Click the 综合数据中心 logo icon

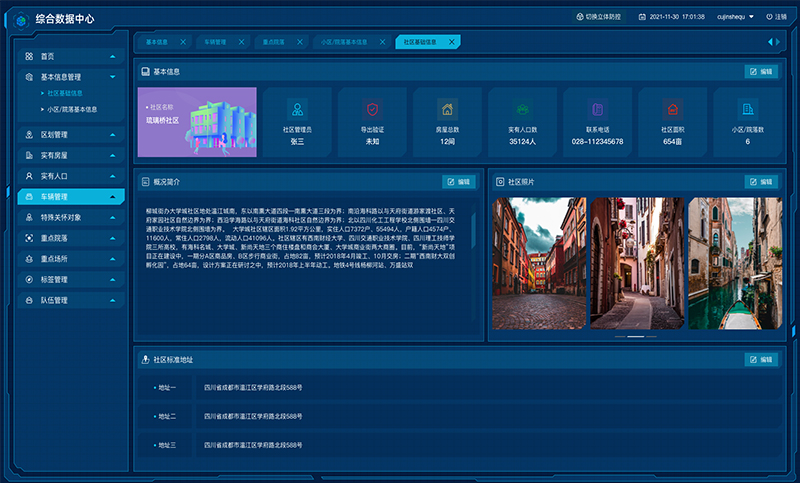[x=21, y=20]
